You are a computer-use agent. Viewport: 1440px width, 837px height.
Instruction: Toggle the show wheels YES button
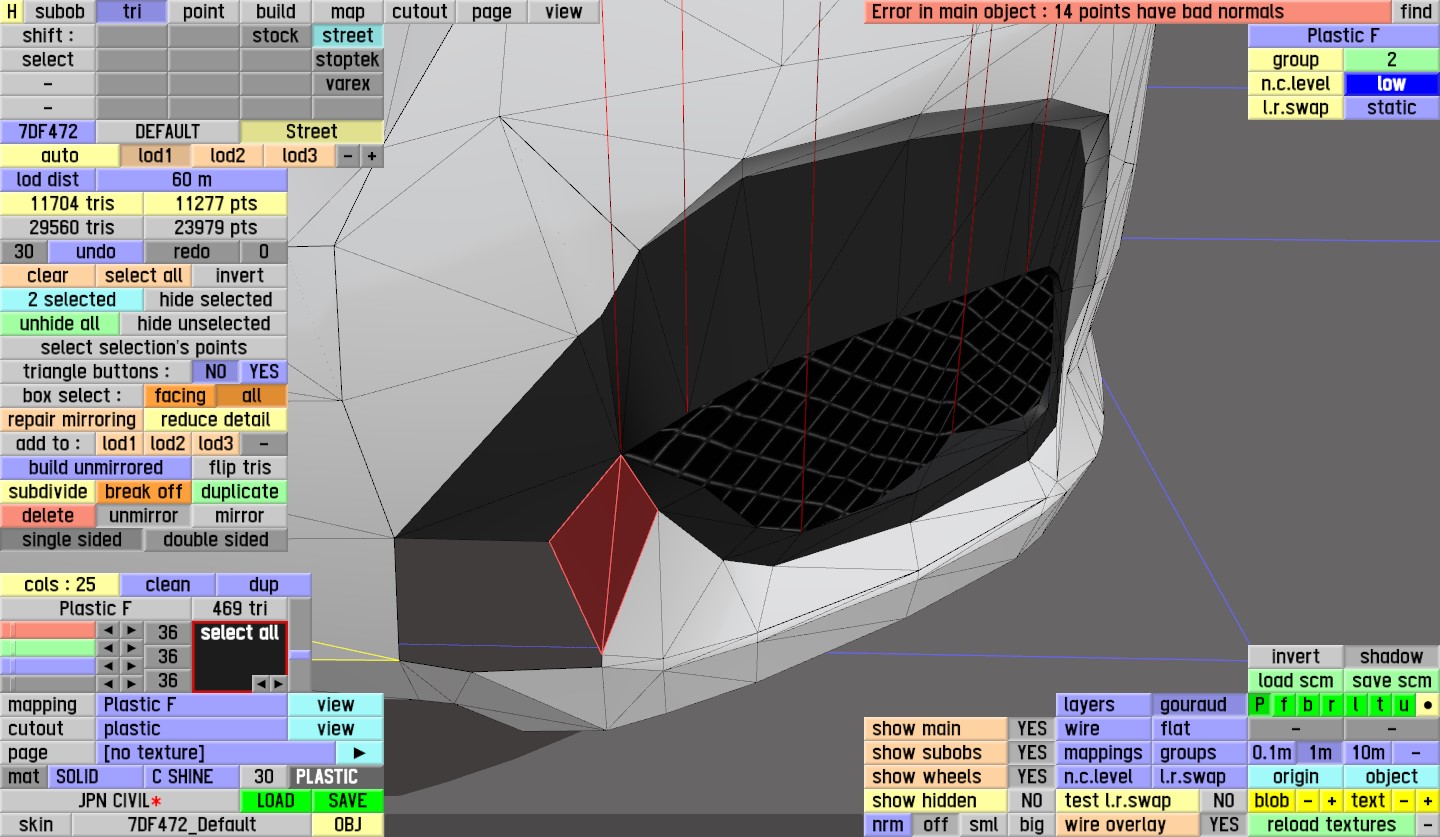pyautogui.click(x=1031, y=777)
